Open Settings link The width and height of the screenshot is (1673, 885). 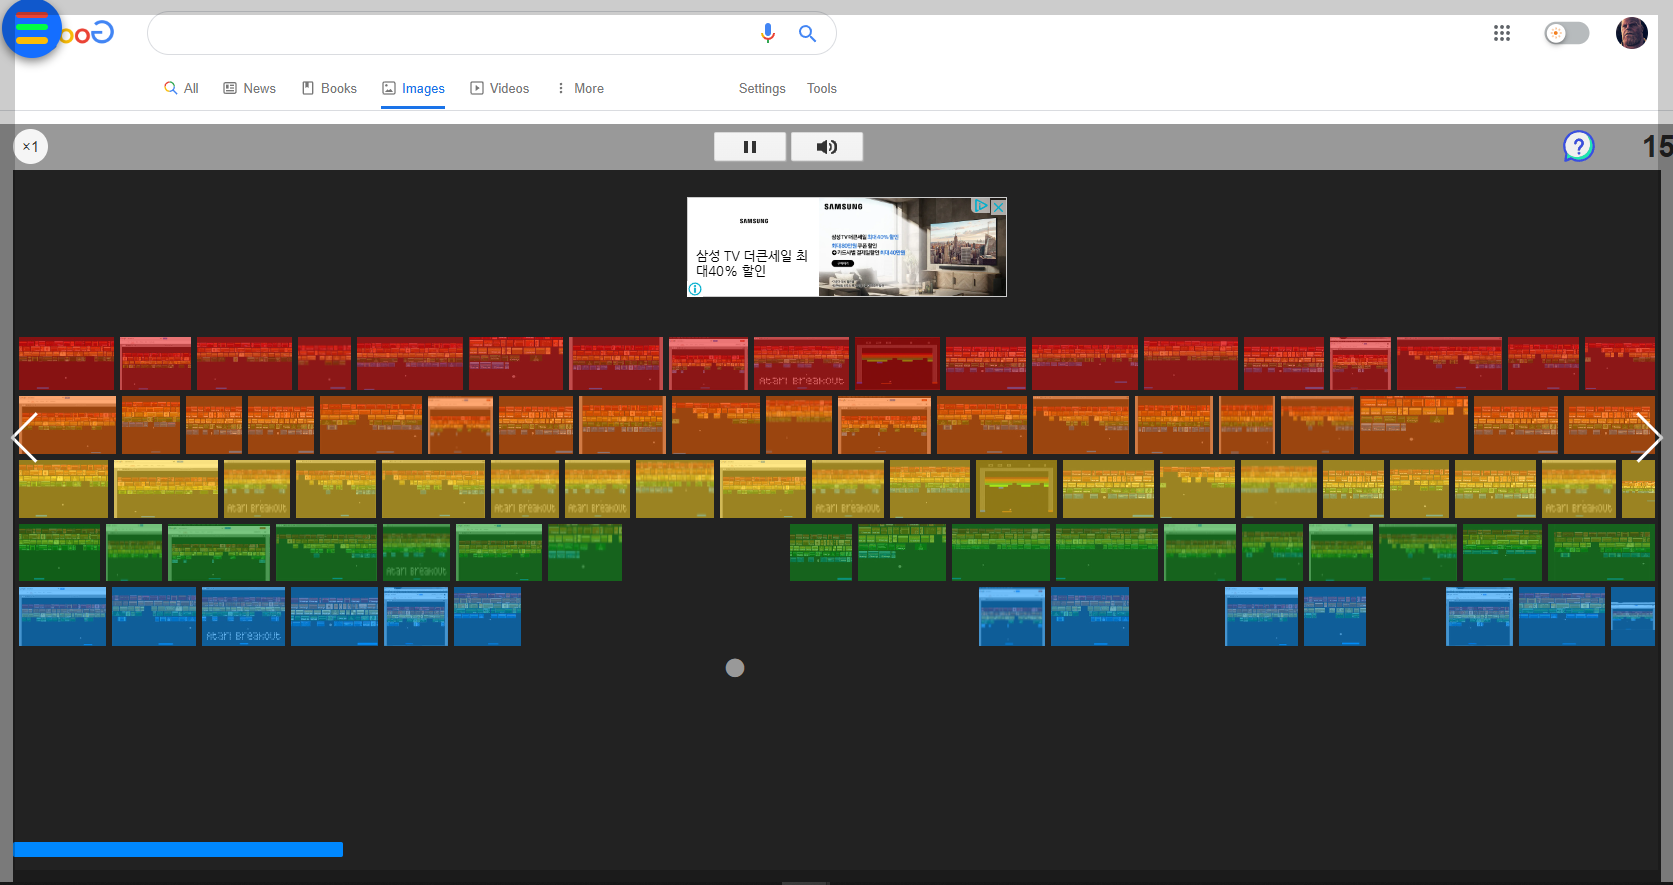(762, 88)
